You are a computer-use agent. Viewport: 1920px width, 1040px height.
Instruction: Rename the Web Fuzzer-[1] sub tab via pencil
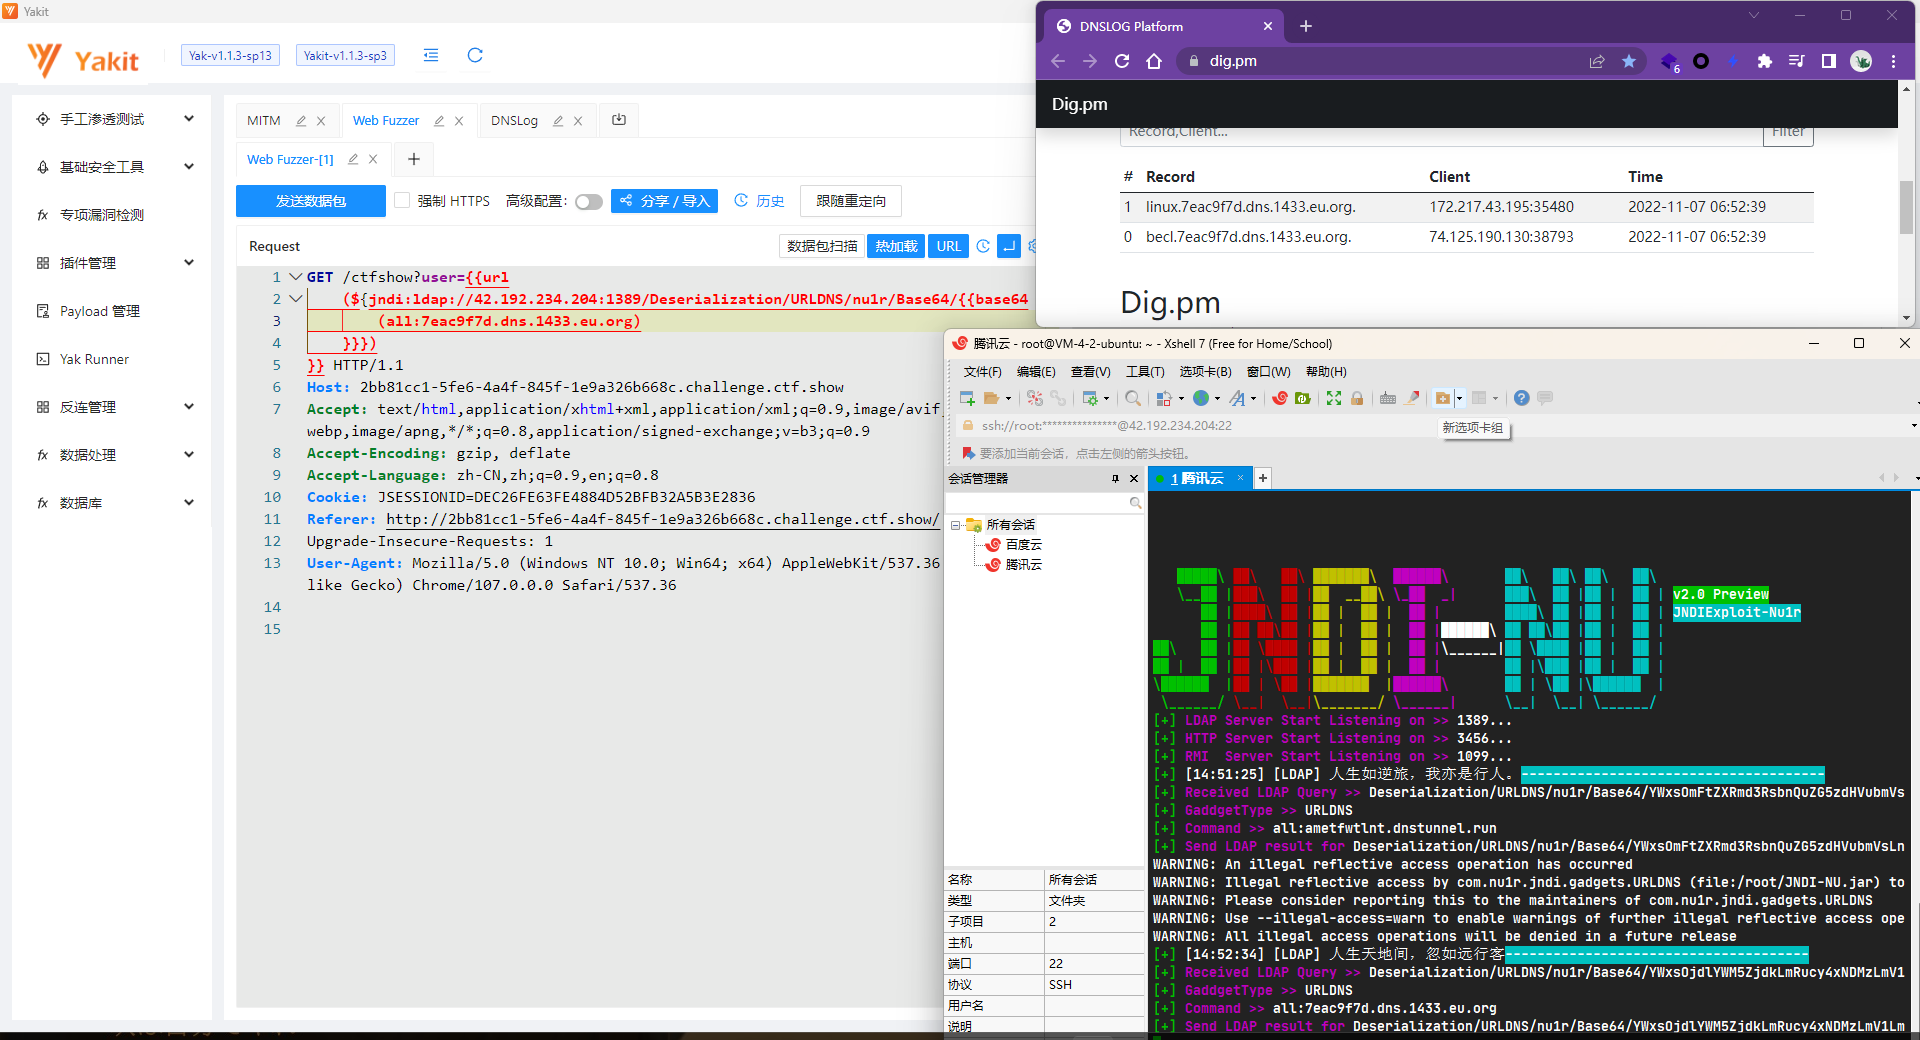353,159
